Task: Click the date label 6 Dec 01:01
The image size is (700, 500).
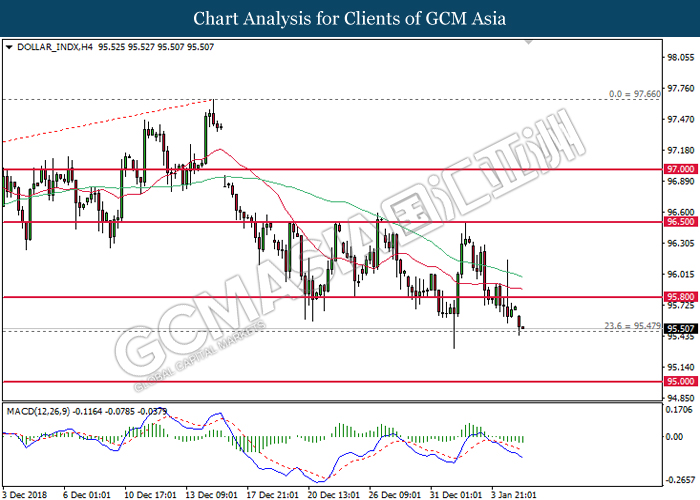Action: tap(87, 495)
